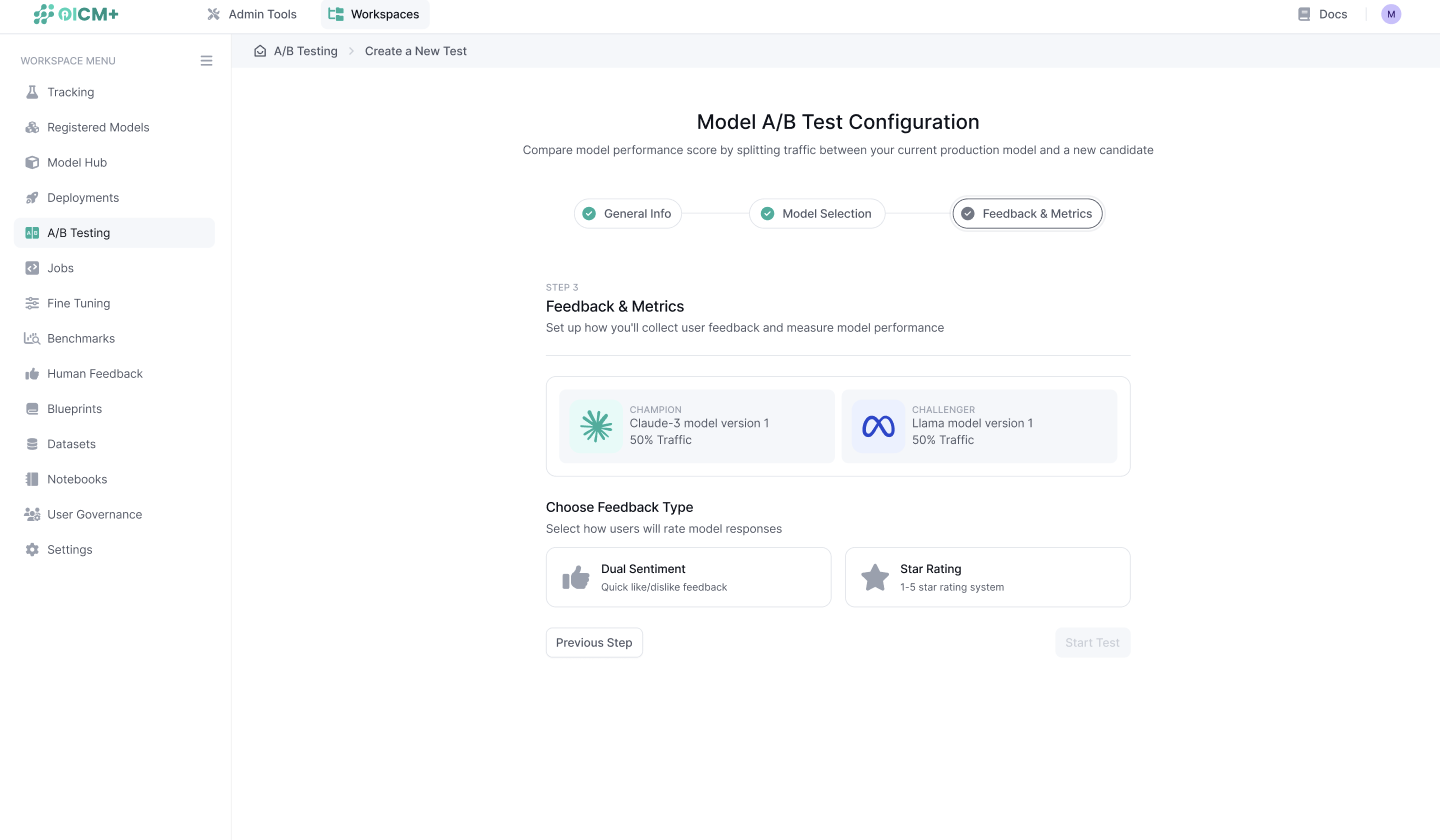This screenshot has width=1440, height=840.
Task: Click the M user avatar
Action: (x=1391, y=14)
